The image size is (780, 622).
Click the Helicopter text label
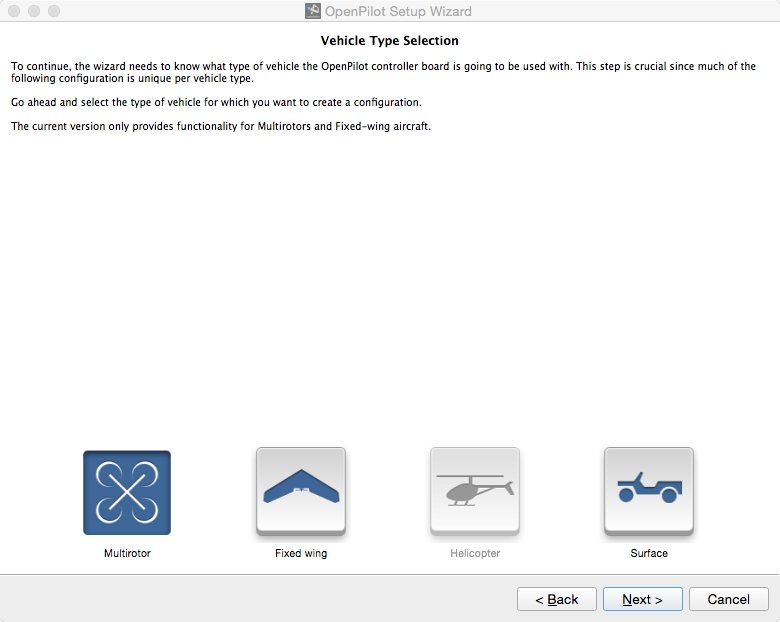pos(475,553)
